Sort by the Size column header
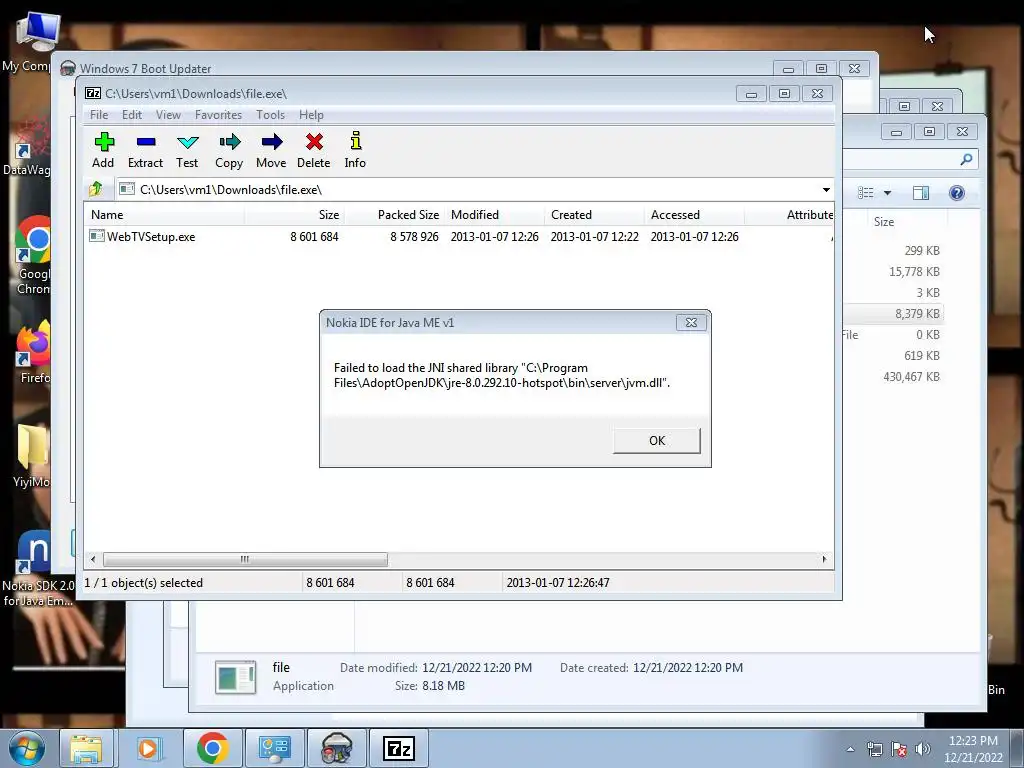This screenshot has height=768, width=1024. 295,215
